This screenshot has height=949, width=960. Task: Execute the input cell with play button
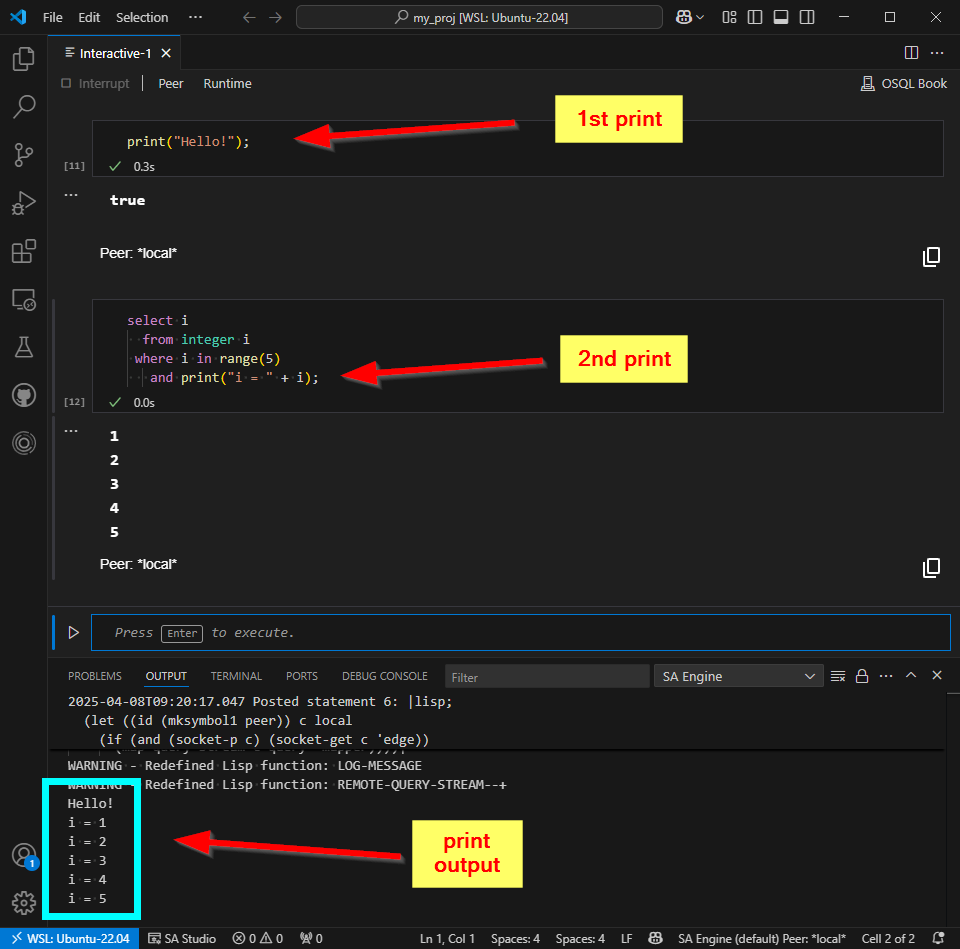73,632
